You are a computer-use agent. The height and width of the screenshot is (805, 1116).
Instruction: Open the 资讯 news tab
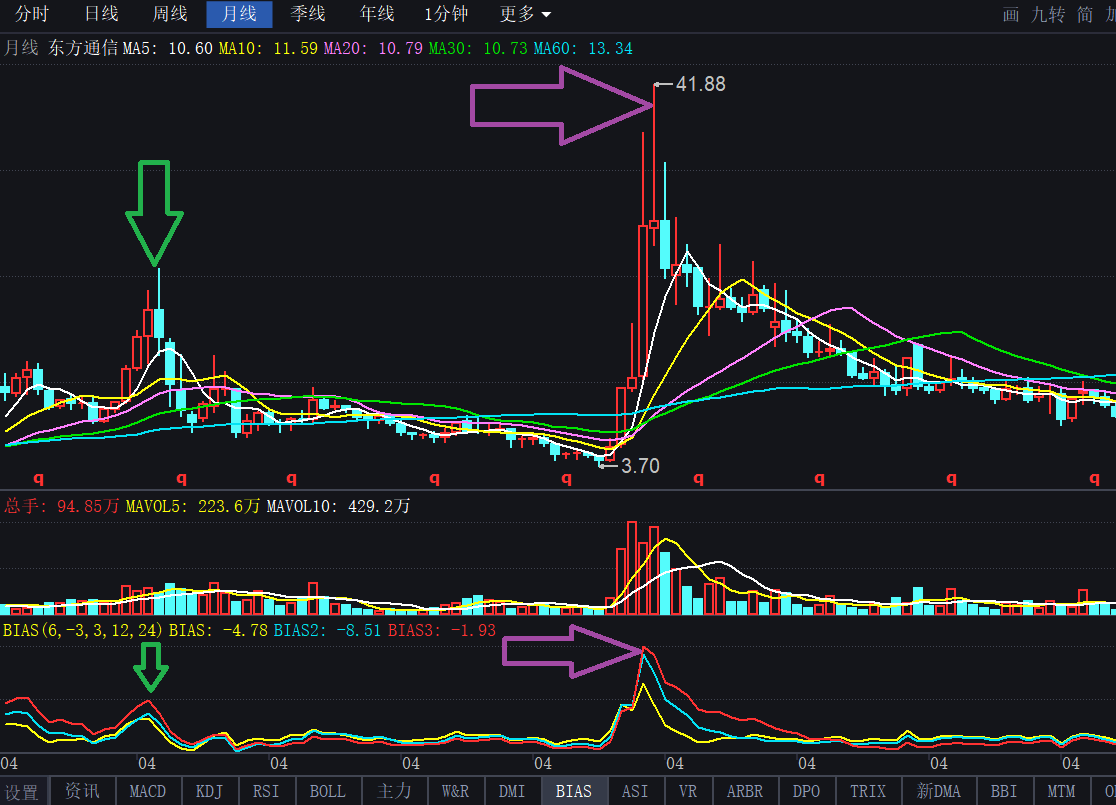click(x=82, y=791)
